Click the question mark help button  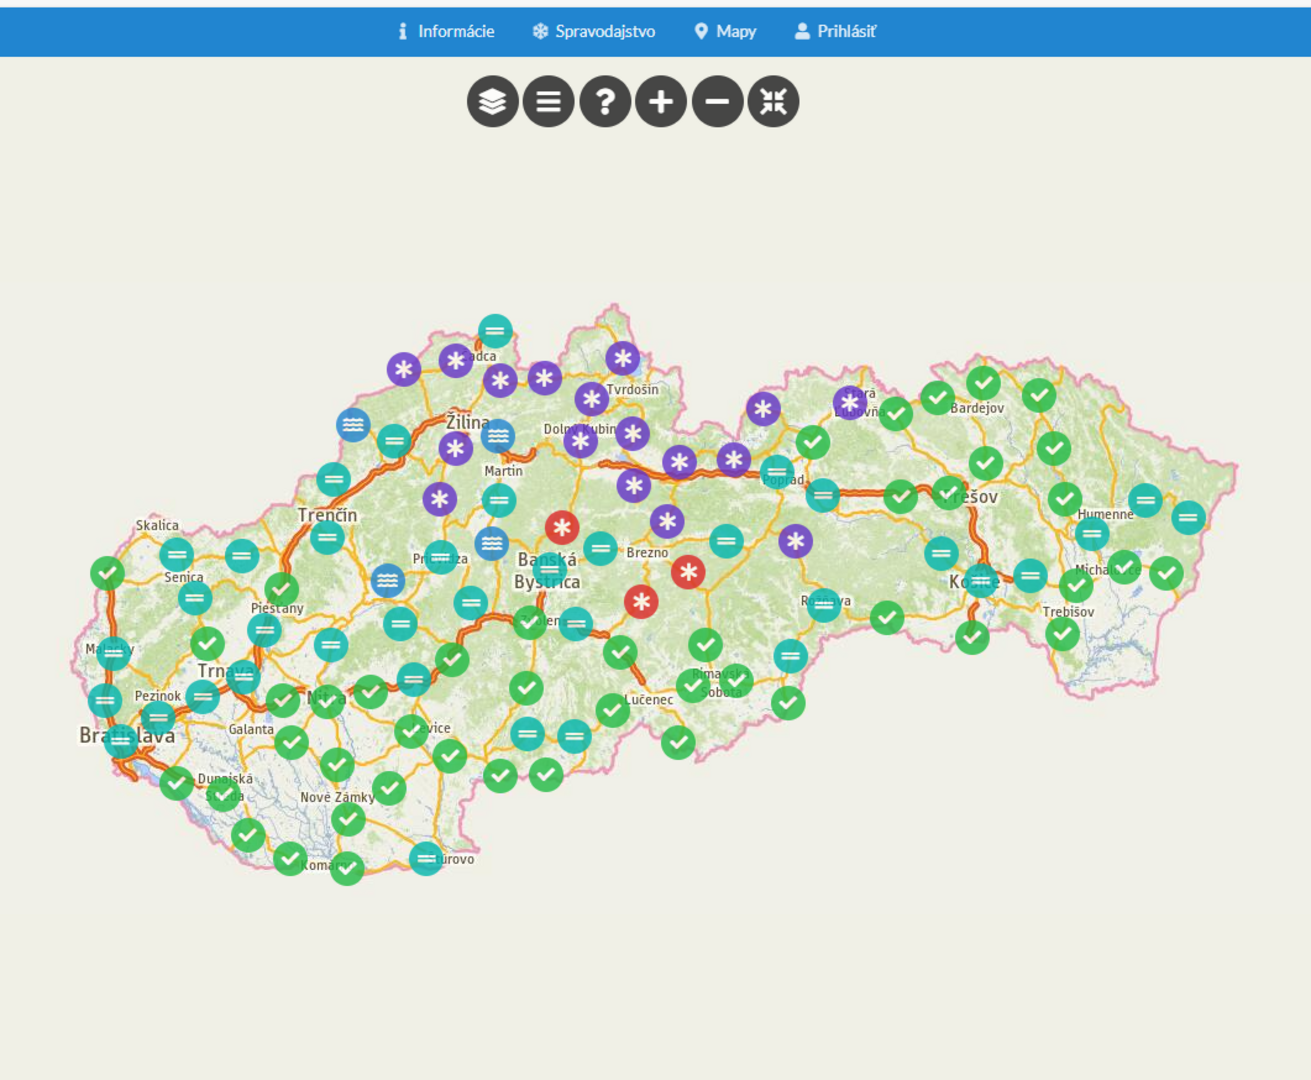(605, 101)
